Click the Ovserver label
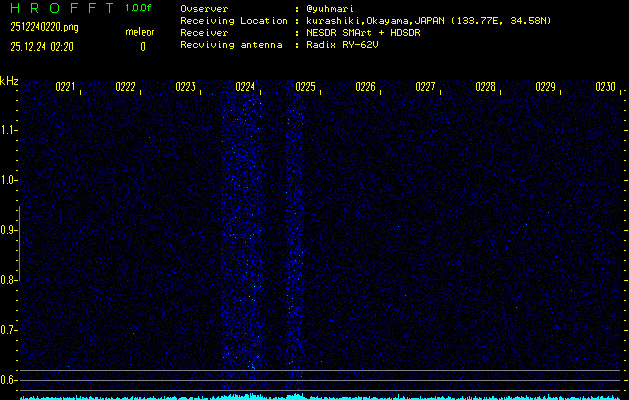629x400 pixels. [204, 9]
